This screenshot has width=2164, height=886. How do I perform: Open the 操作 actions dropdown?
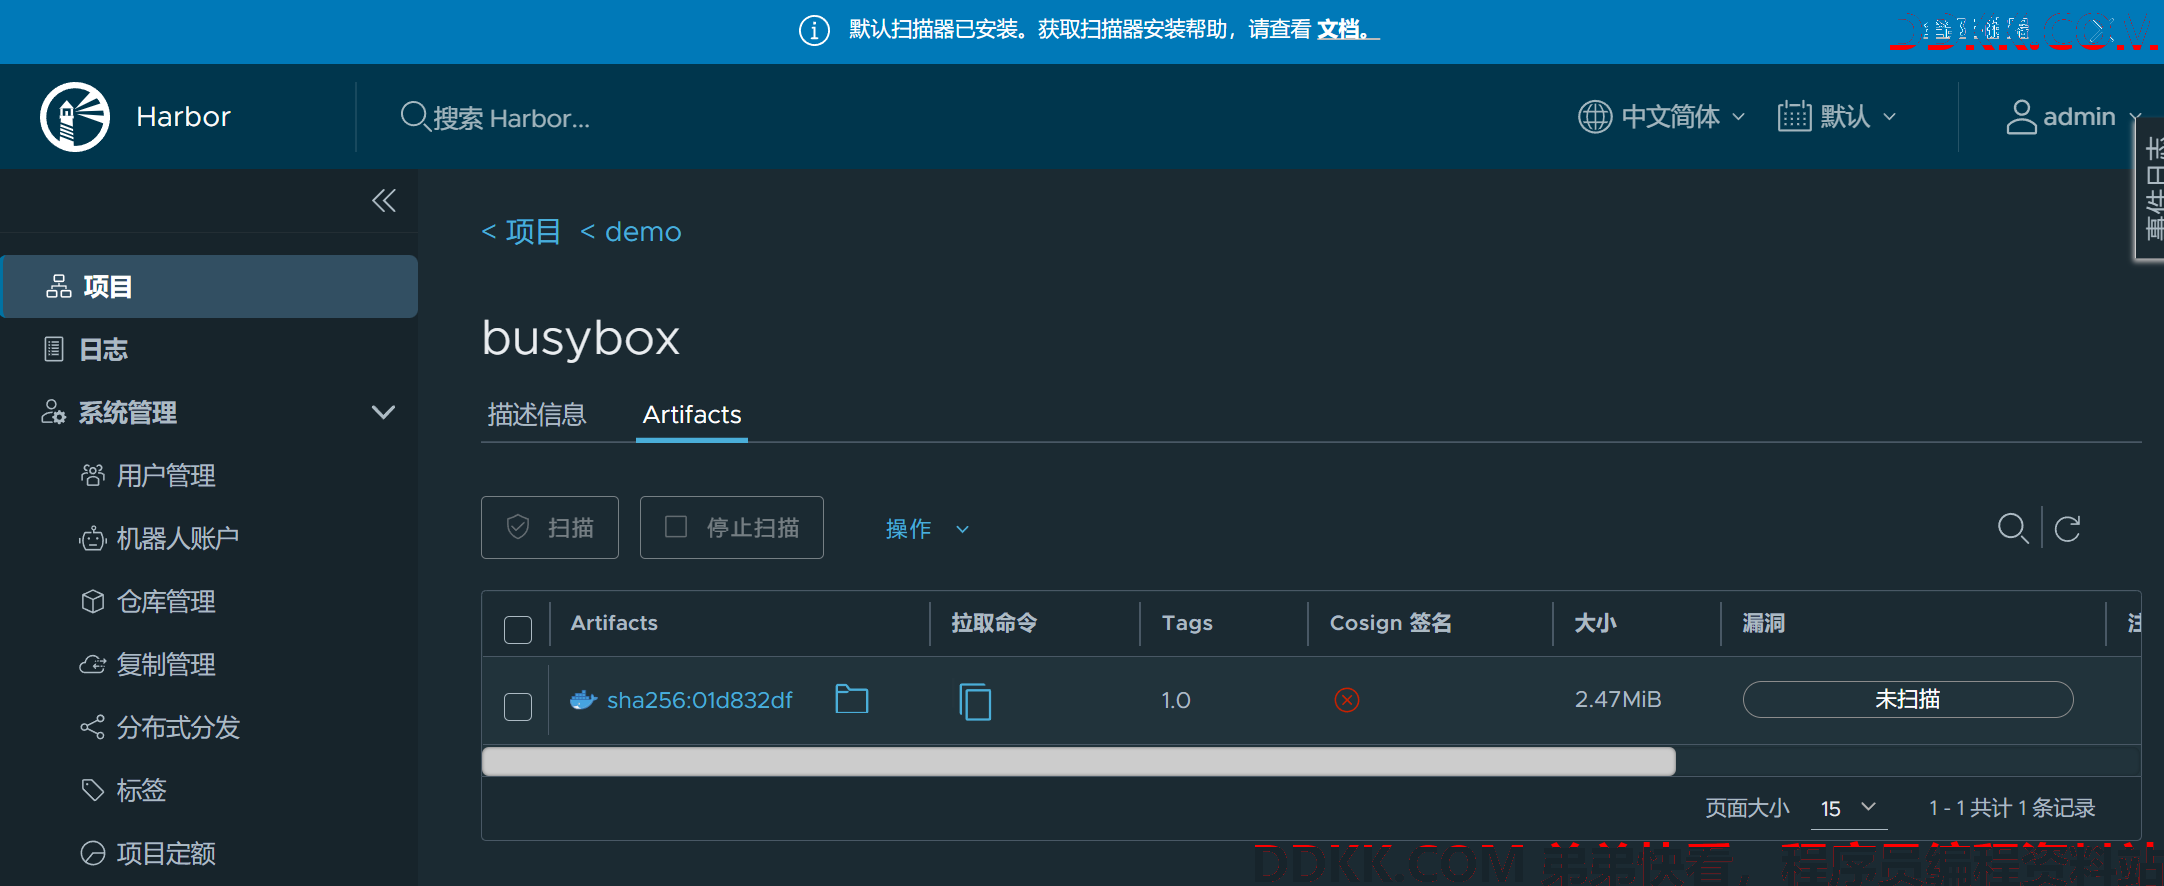pyautogui.click(x=927, y=529)
